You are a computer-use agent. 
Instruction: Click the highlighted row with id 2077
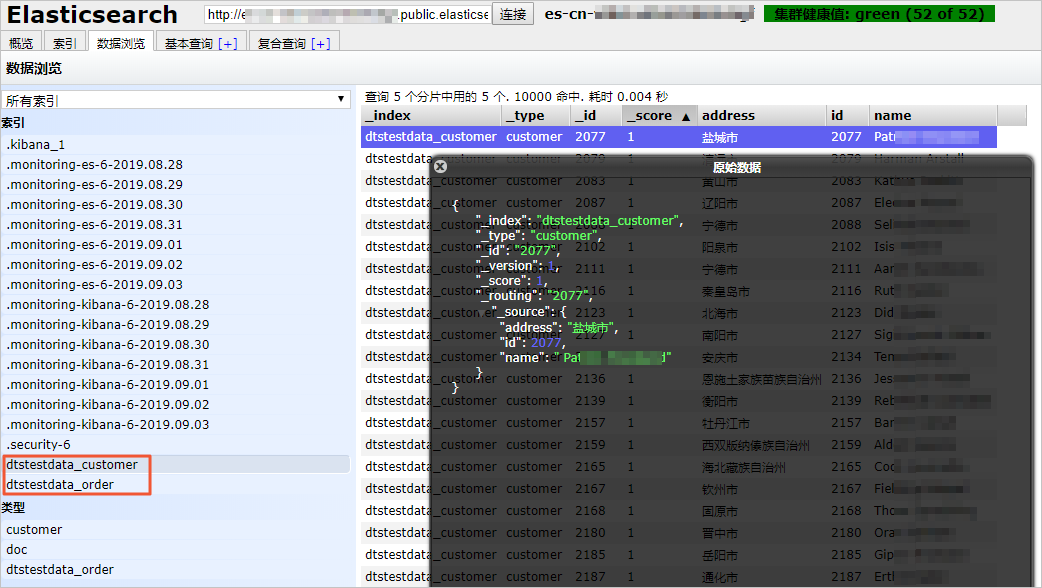pos(678,137)
